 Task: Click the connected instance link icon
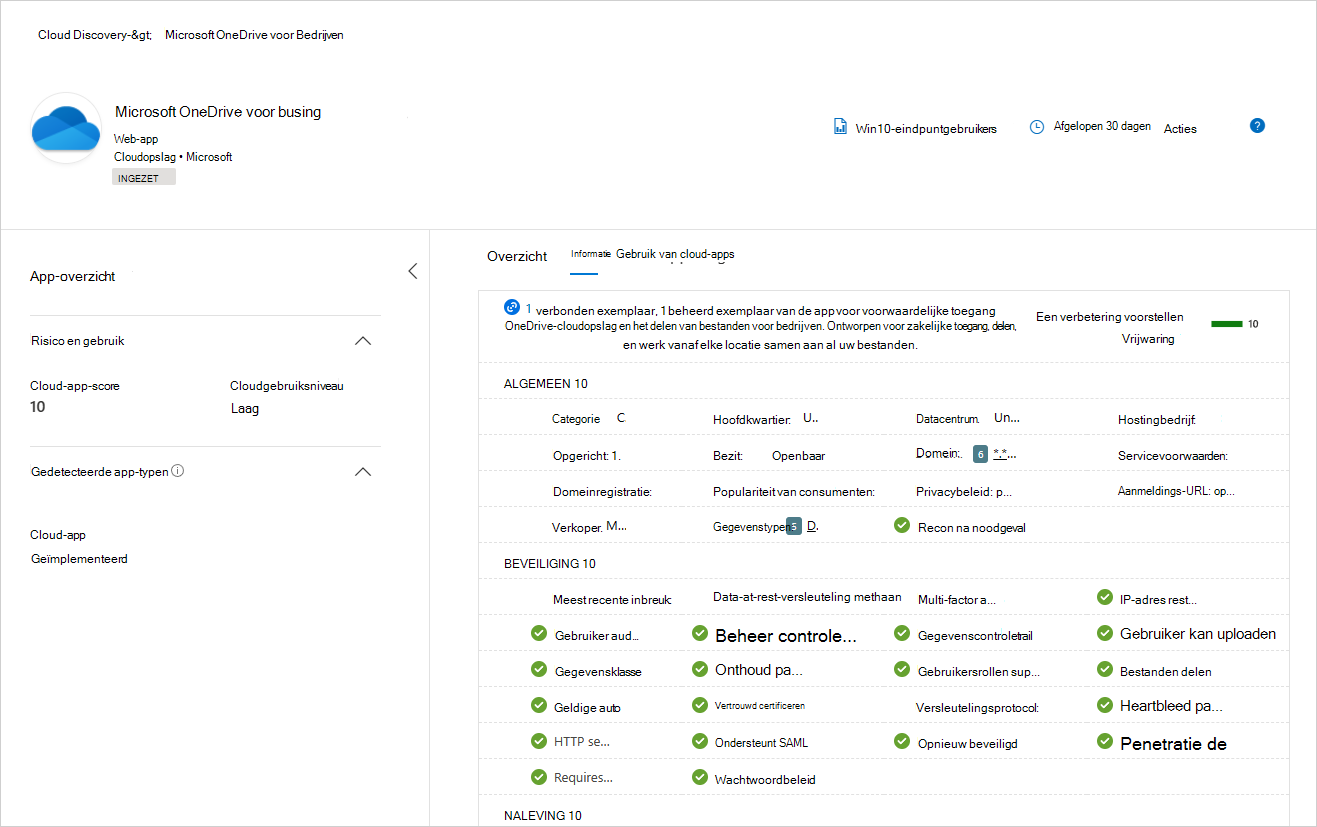point(512,307)
